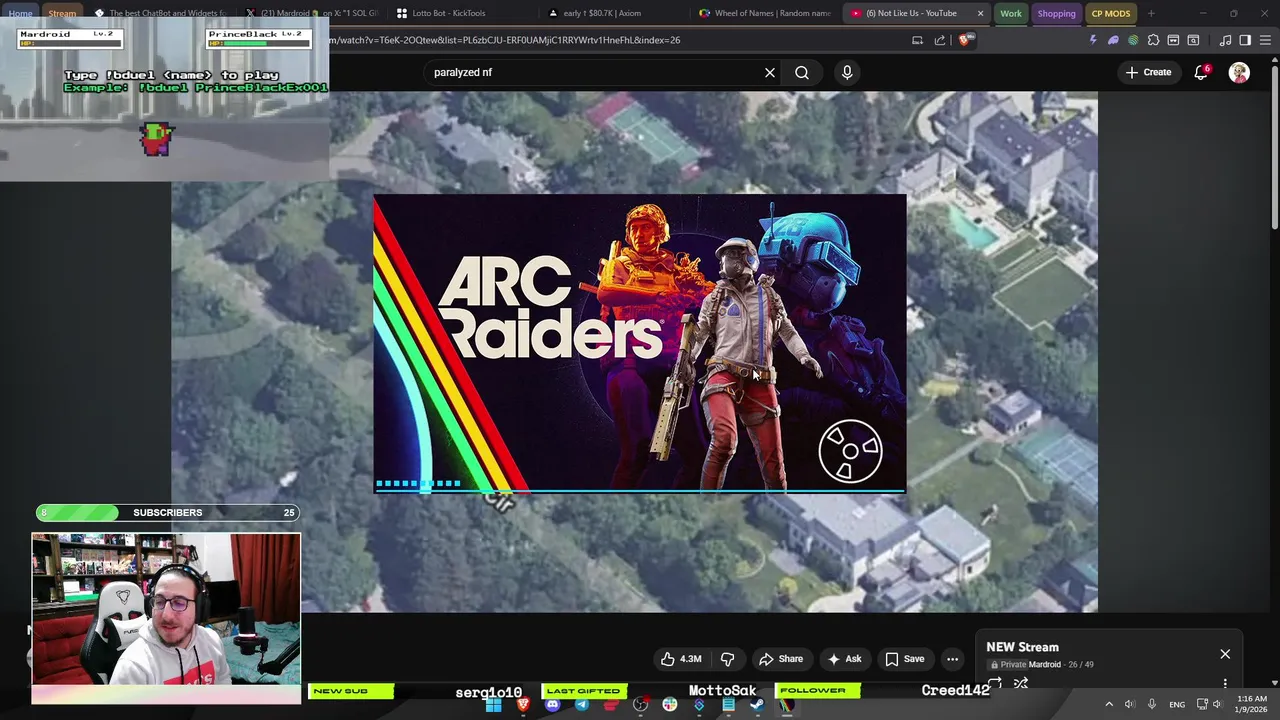Image resolution: width=1280 pixels, height=720 pixels.
Task: Clear the 'paralyzed nf' search text
Action: click(770, 72)
